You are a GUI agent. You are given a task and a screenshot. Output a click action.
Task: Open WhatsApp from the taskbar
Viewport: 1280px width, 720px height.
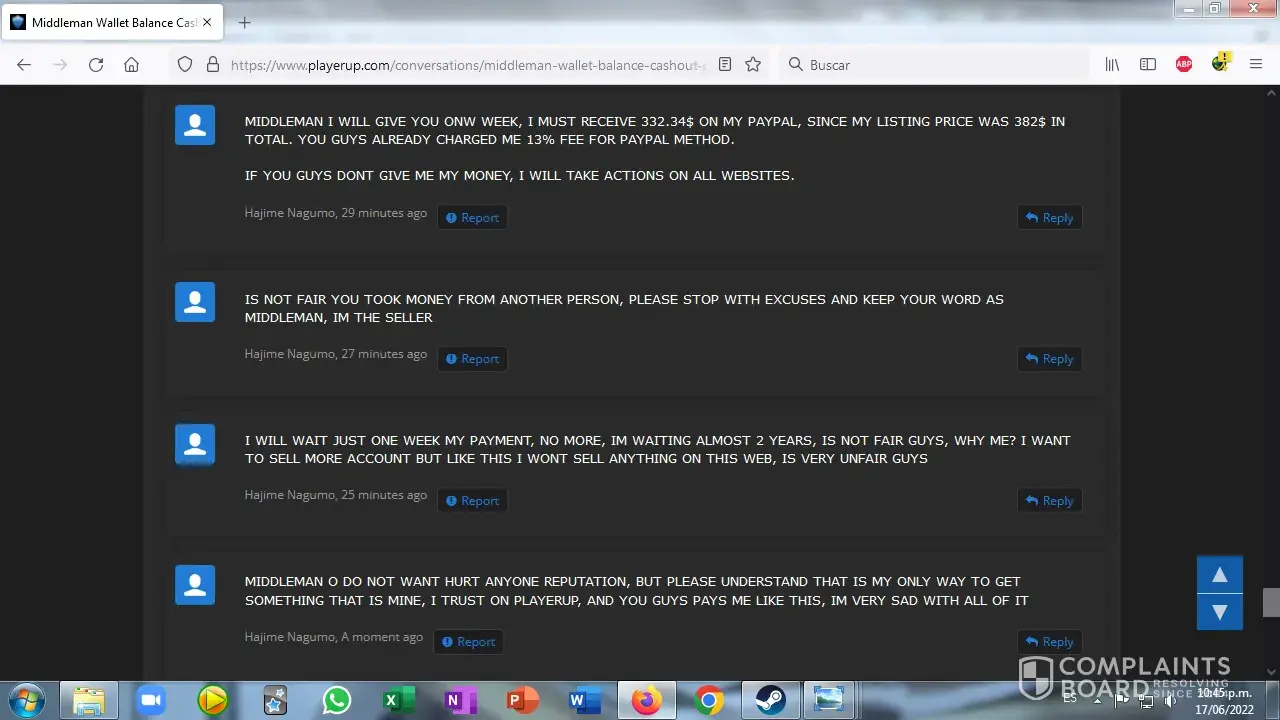click(337, 700)
